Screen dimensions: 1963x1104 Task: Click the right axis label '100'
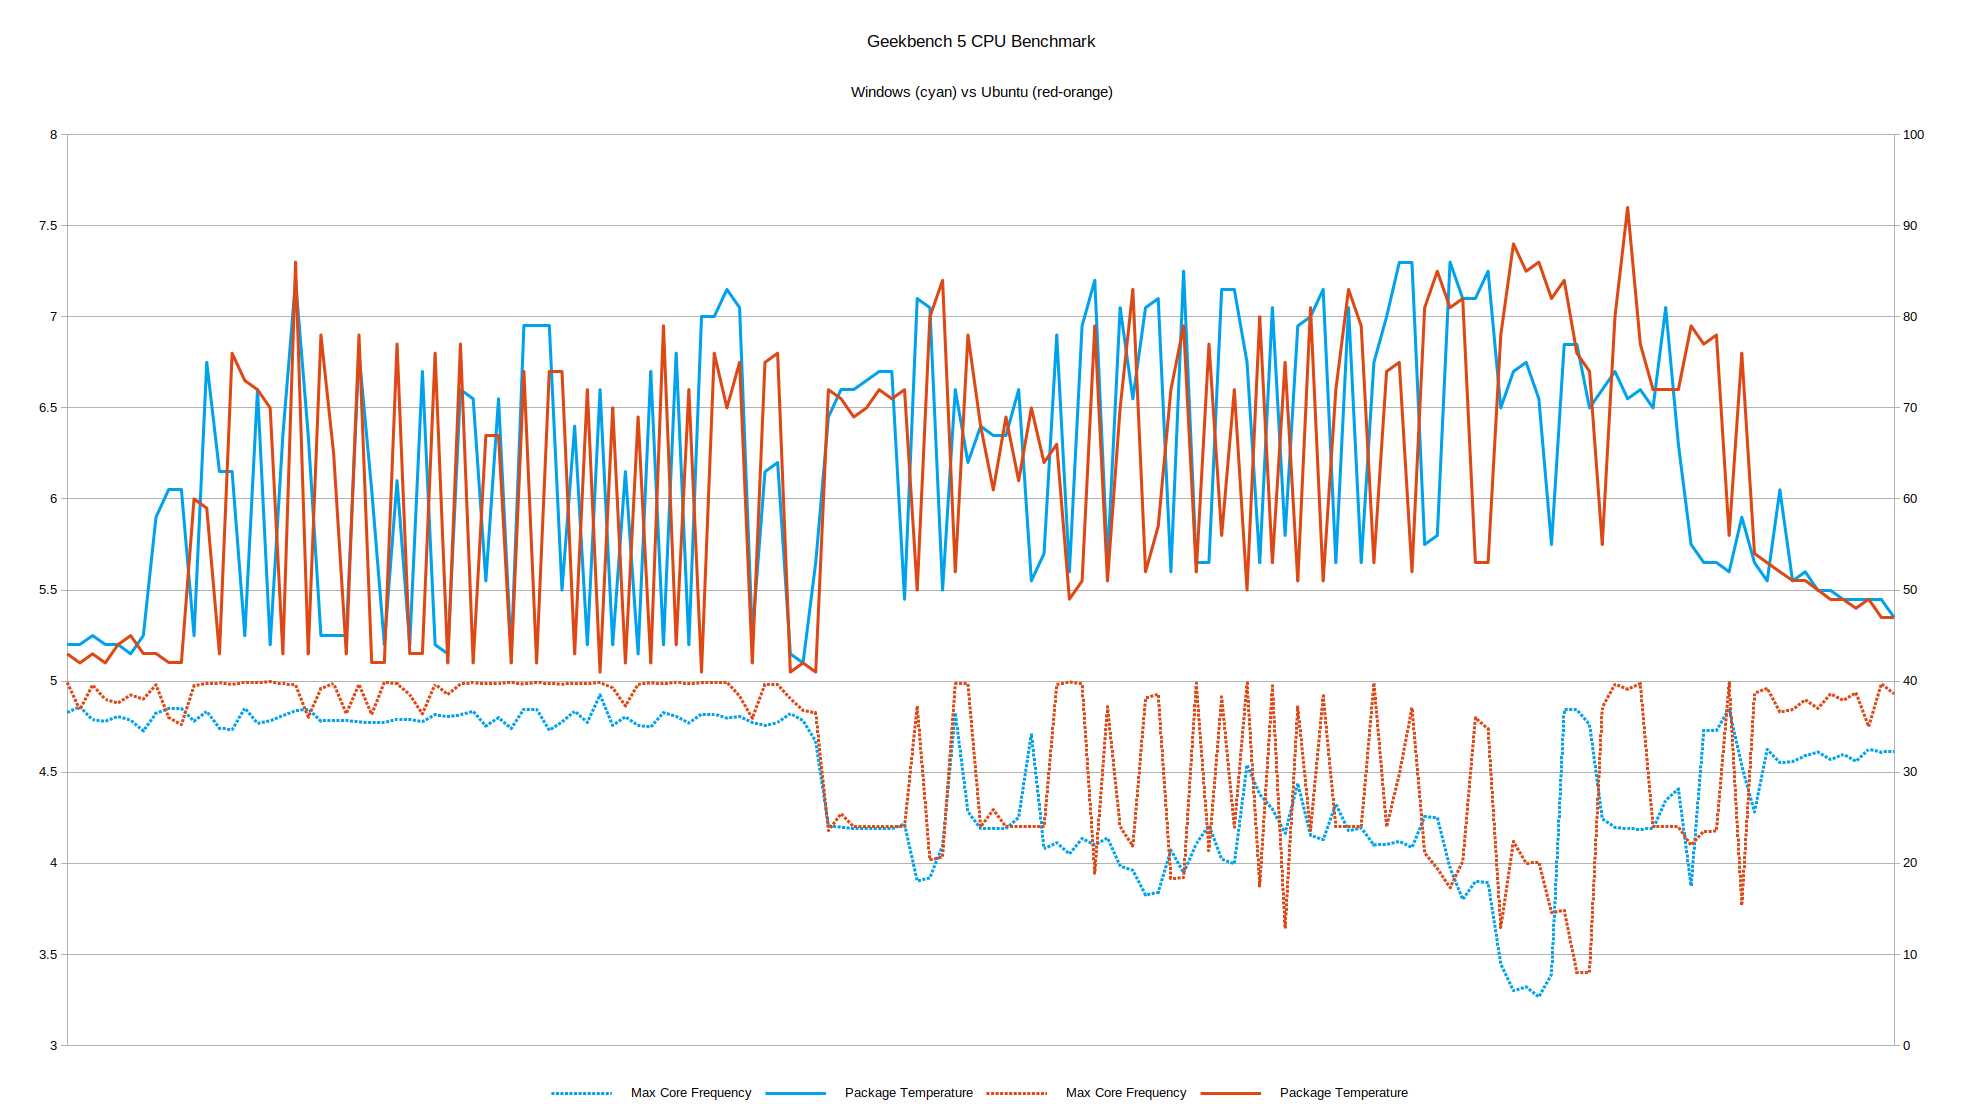tap(1913, 134)
